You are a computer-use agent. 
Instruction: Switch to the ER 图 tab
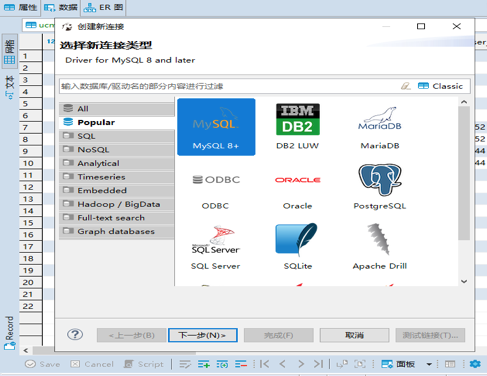(x=103, y=7)
